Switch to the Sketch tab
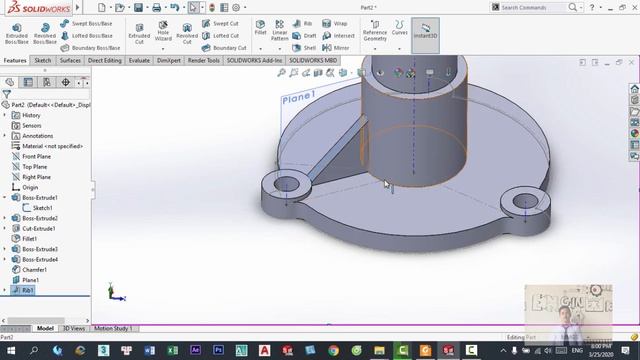This screenshot has width=640, height=360. click(43, 60)
